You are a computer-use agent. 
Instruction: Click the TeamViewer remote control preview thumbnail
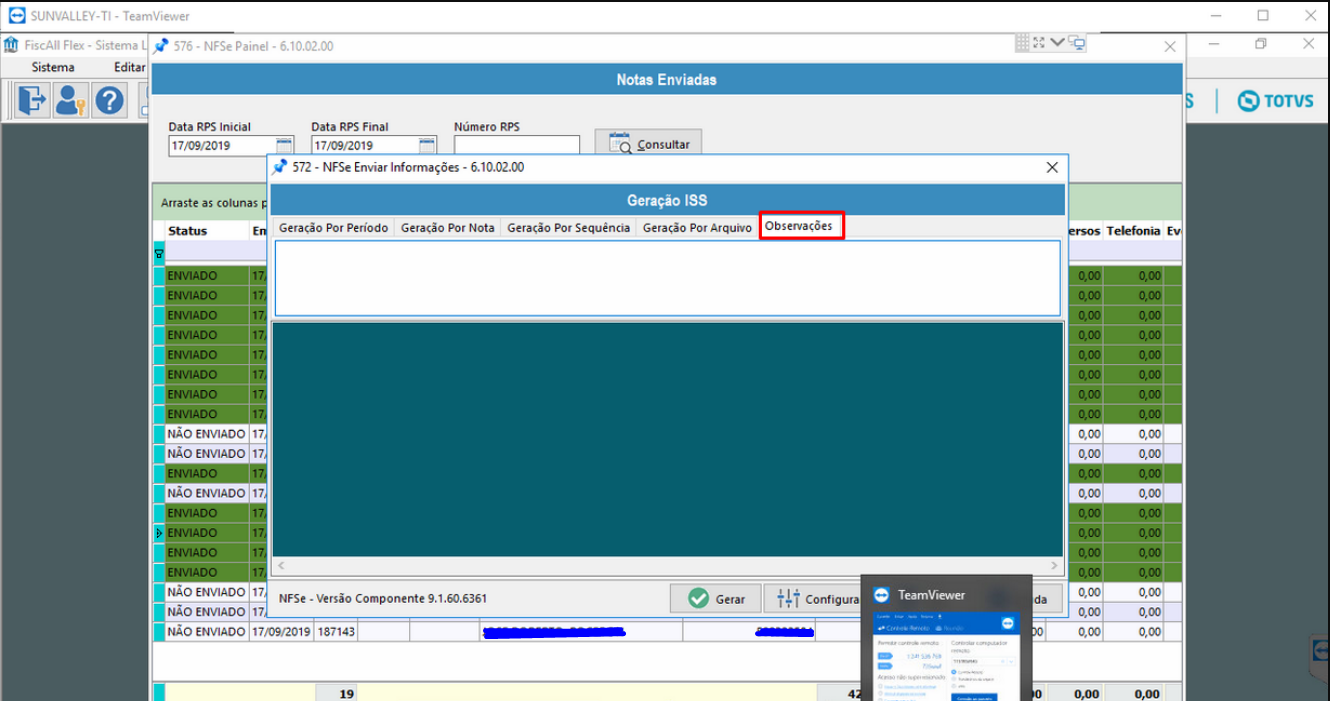tap(946, 656)
